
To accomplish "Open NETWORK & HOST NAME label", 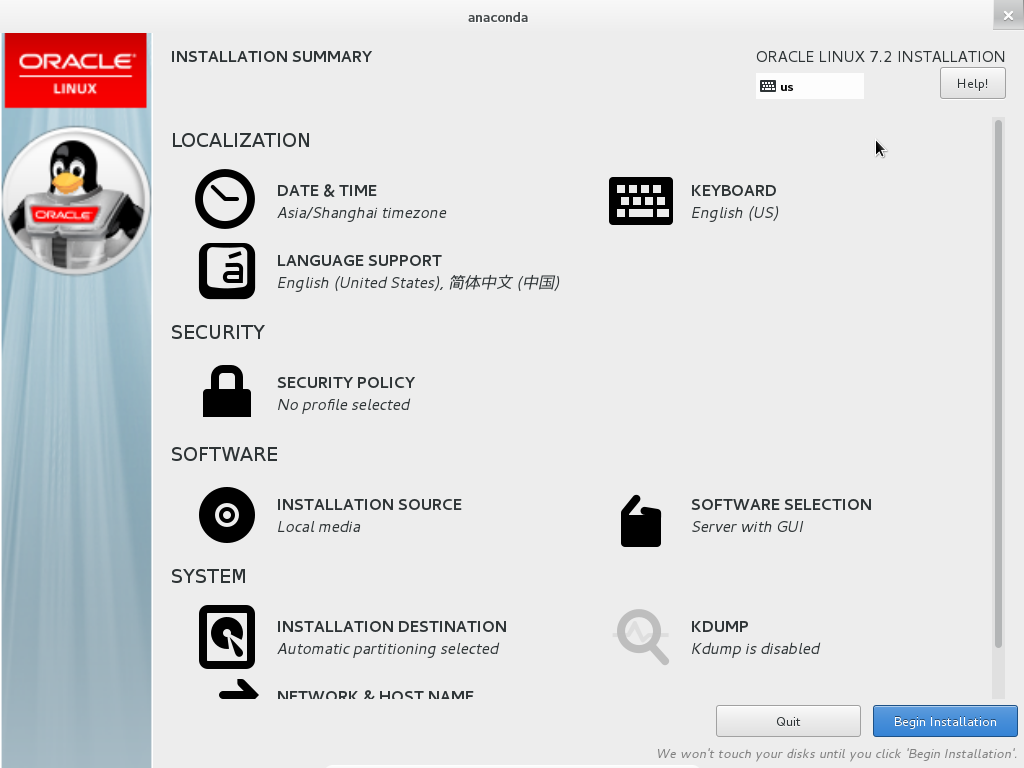I will point(376,694).
